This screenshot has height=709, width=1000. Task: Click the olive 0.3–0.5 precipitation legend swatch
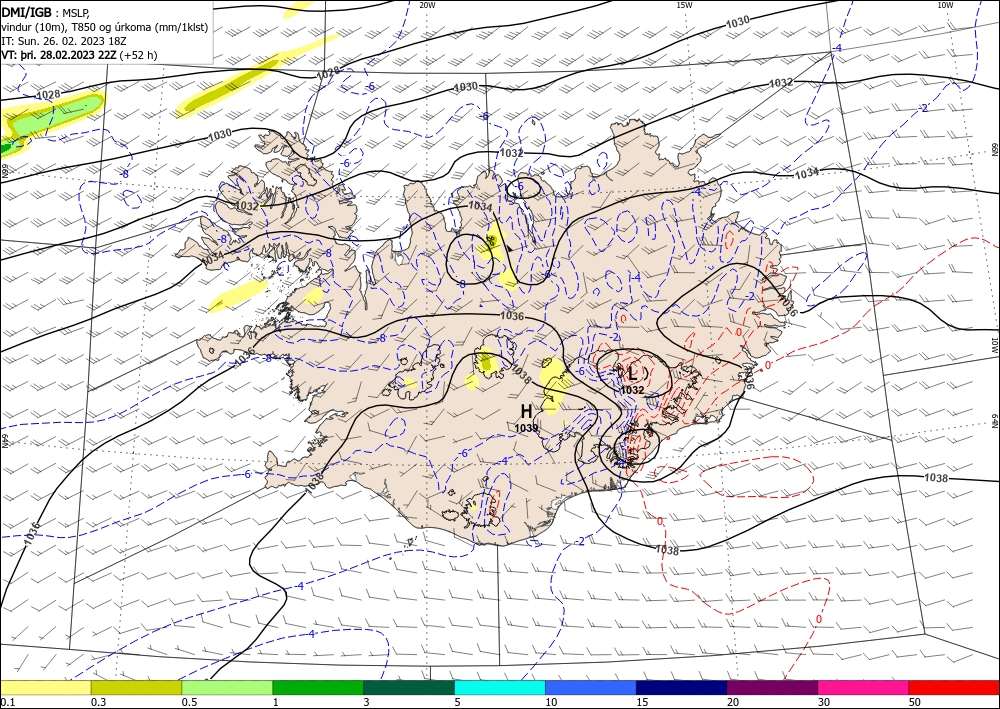click(136, 687)
